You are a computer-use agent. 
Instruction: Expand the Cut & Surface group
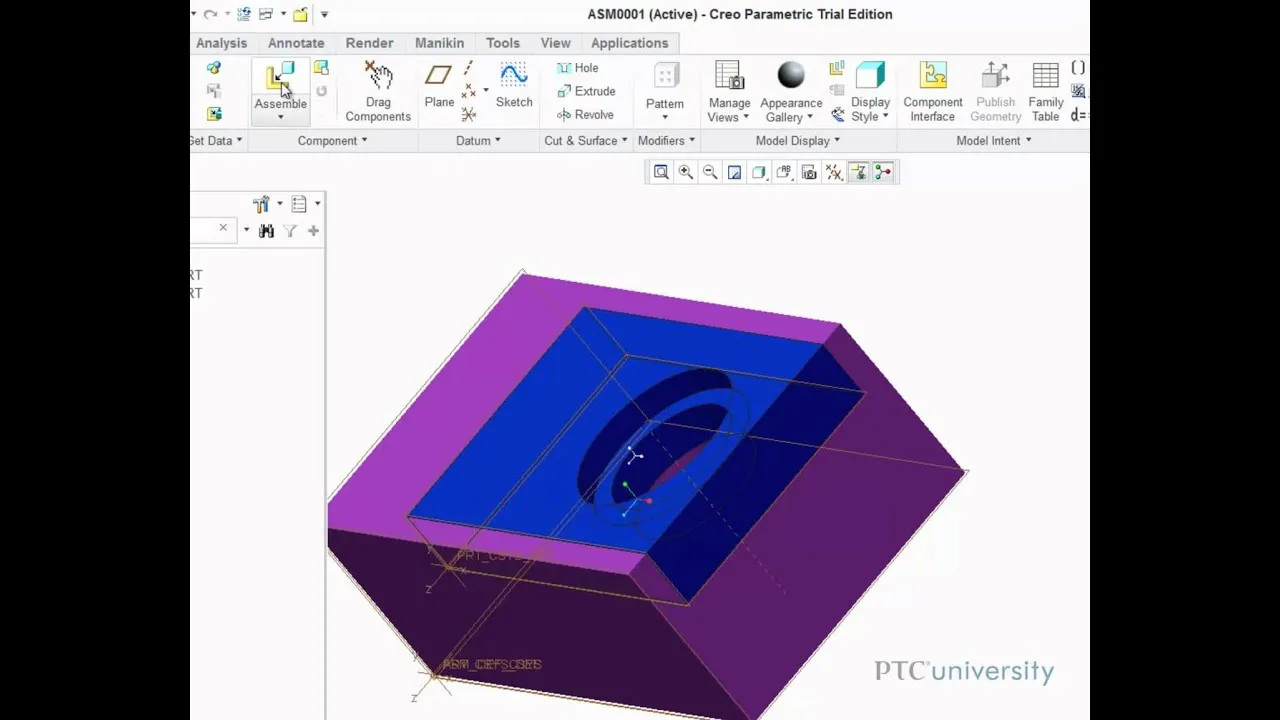[x=586, y=141]
